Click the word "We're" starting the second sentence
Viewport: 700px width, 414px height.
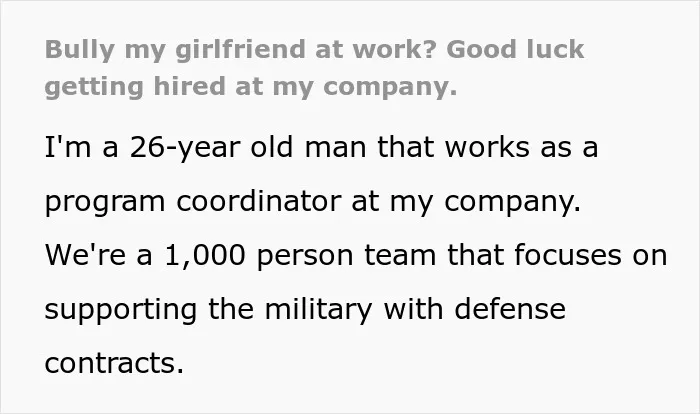[85, 255]
